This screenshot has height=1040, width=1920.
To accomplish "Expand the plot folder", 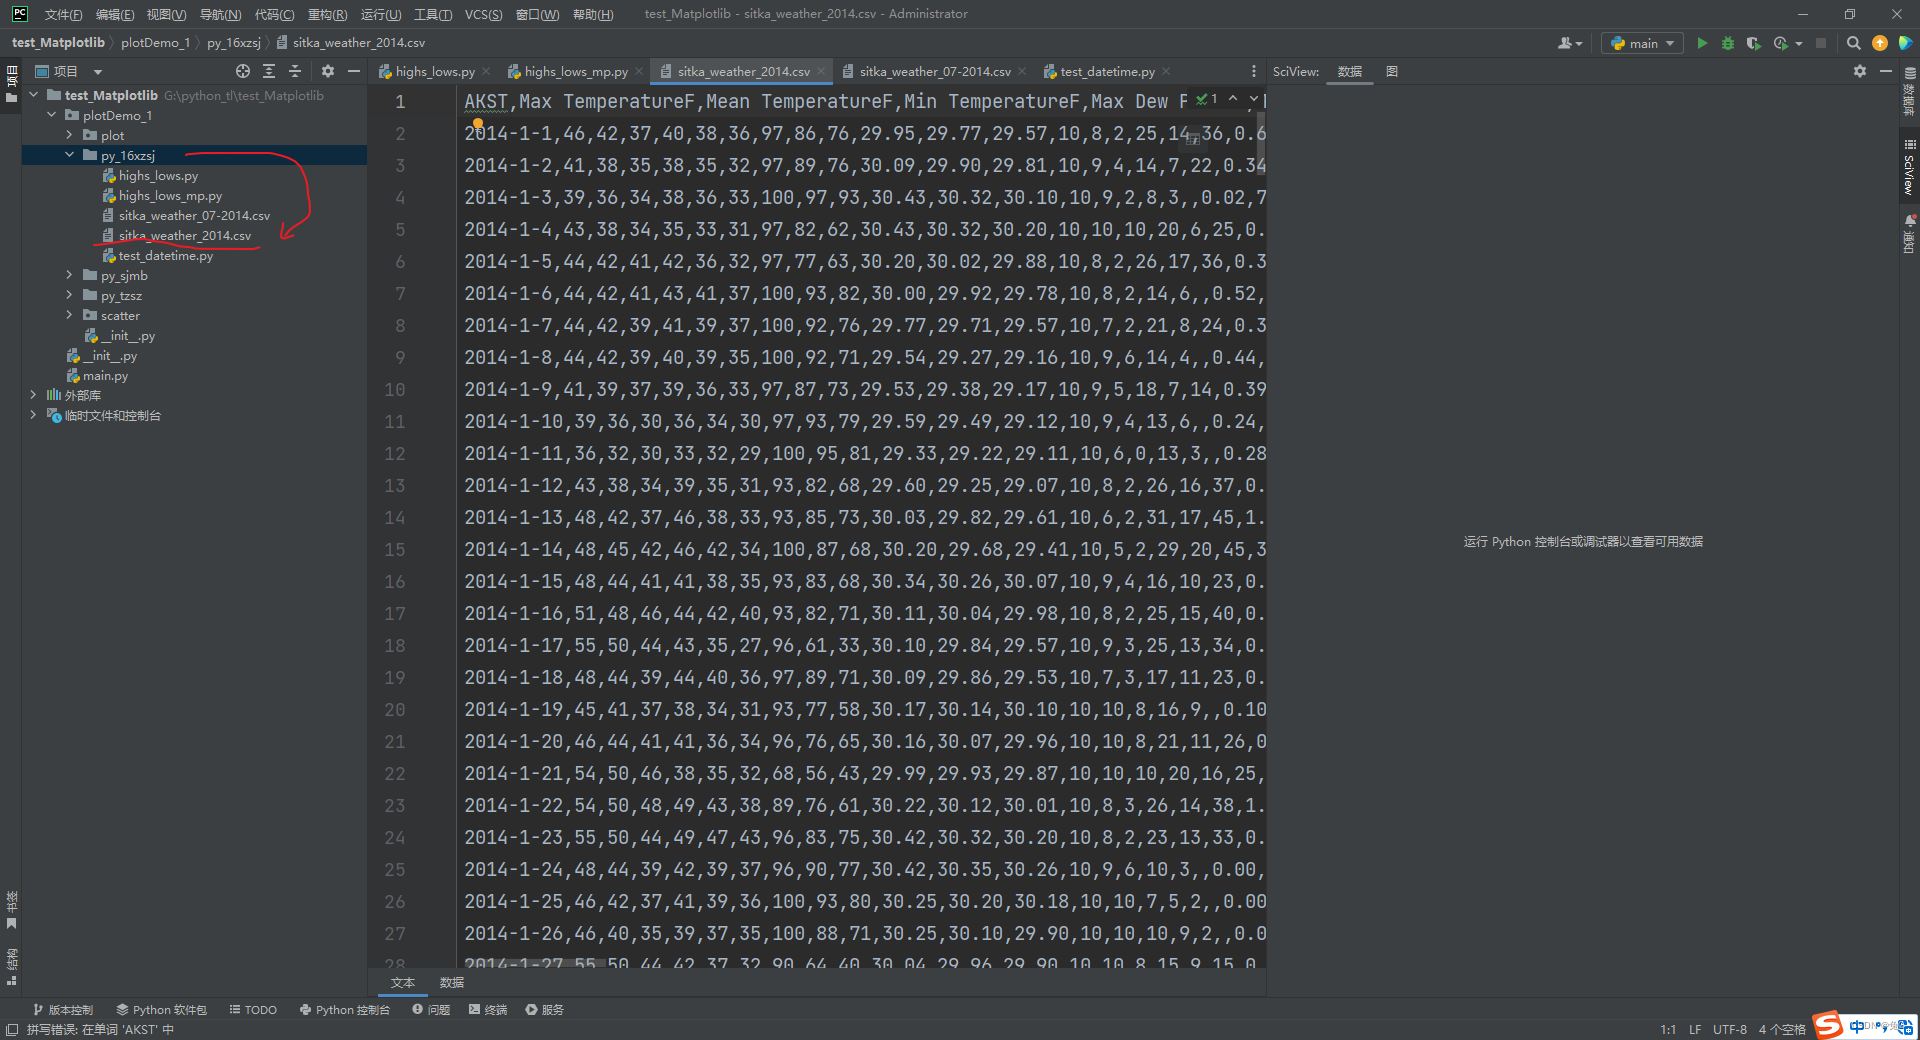I will [x=70, y=135].
